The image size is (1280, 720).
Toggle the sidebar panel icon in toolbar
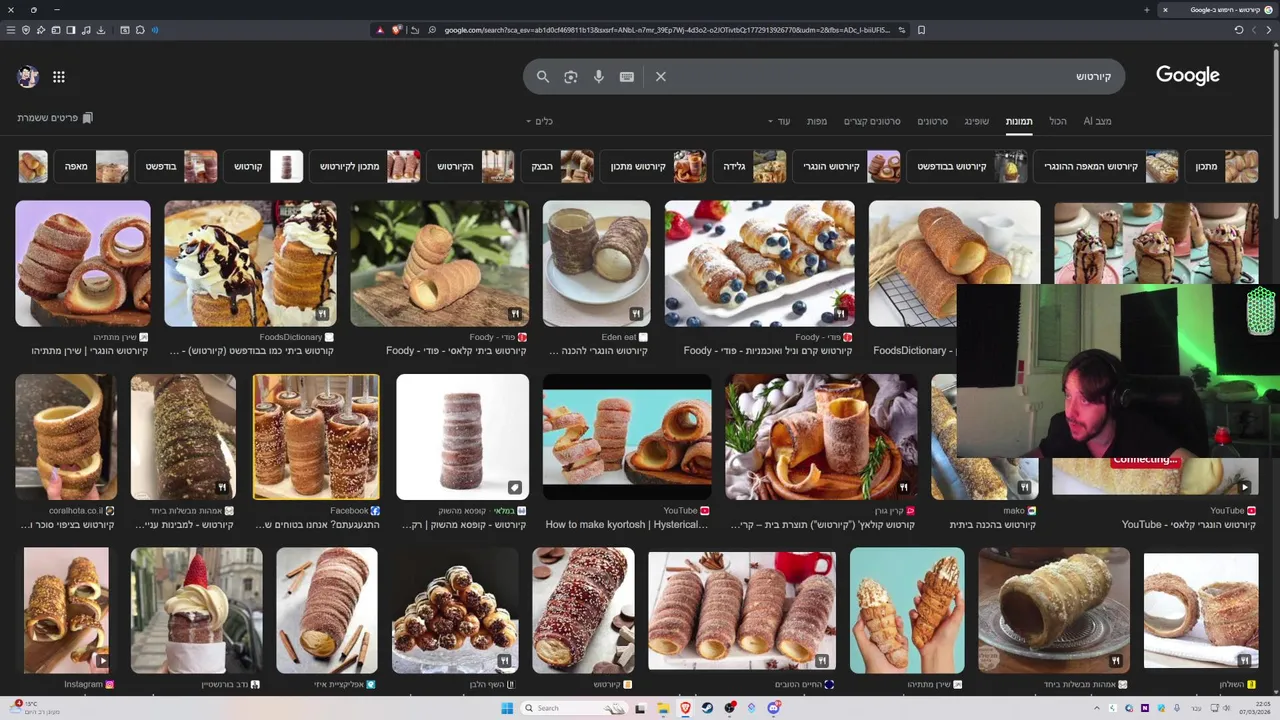pyautogui.click(x=71, y=30)
